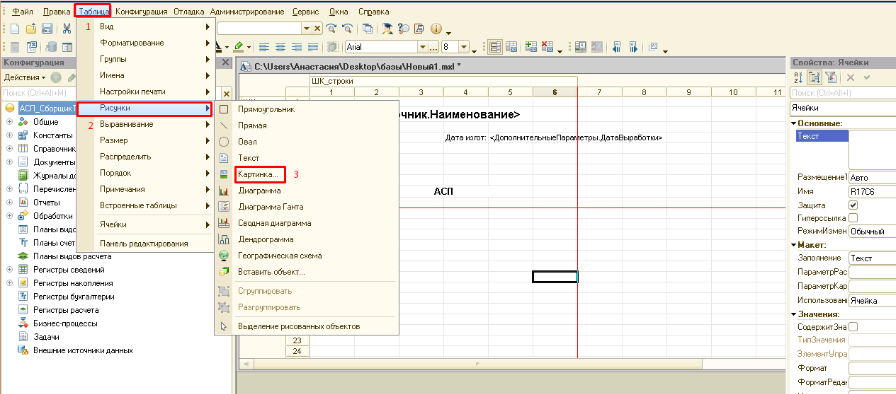The width and height of the screenshot is (896, 394).
Task: Click the justify text icon
Action: (x=312, y=47)
